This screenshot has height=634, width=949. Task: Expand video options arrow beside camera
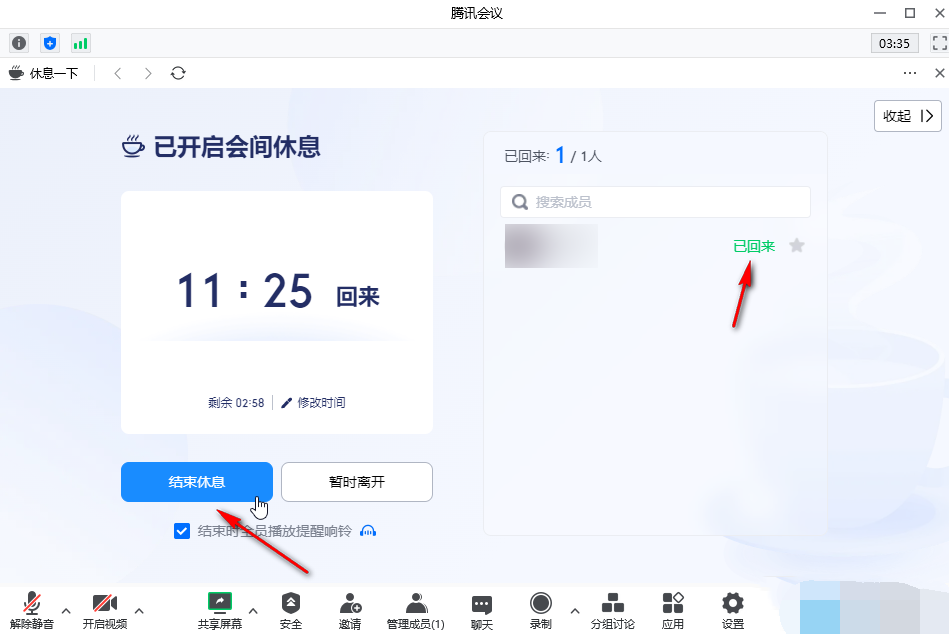(139, 610)
